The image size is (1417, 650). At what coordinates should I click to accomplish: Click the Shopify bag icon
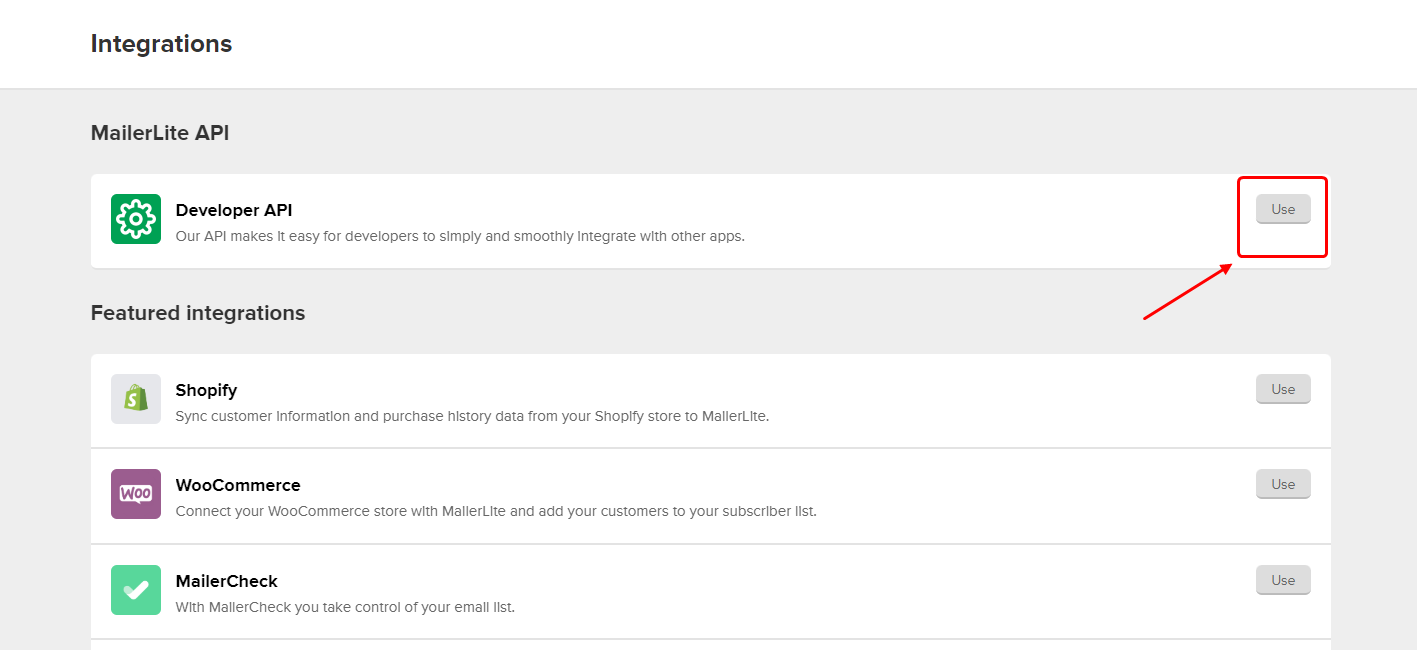pyautogui.click(x=136, y=399)
